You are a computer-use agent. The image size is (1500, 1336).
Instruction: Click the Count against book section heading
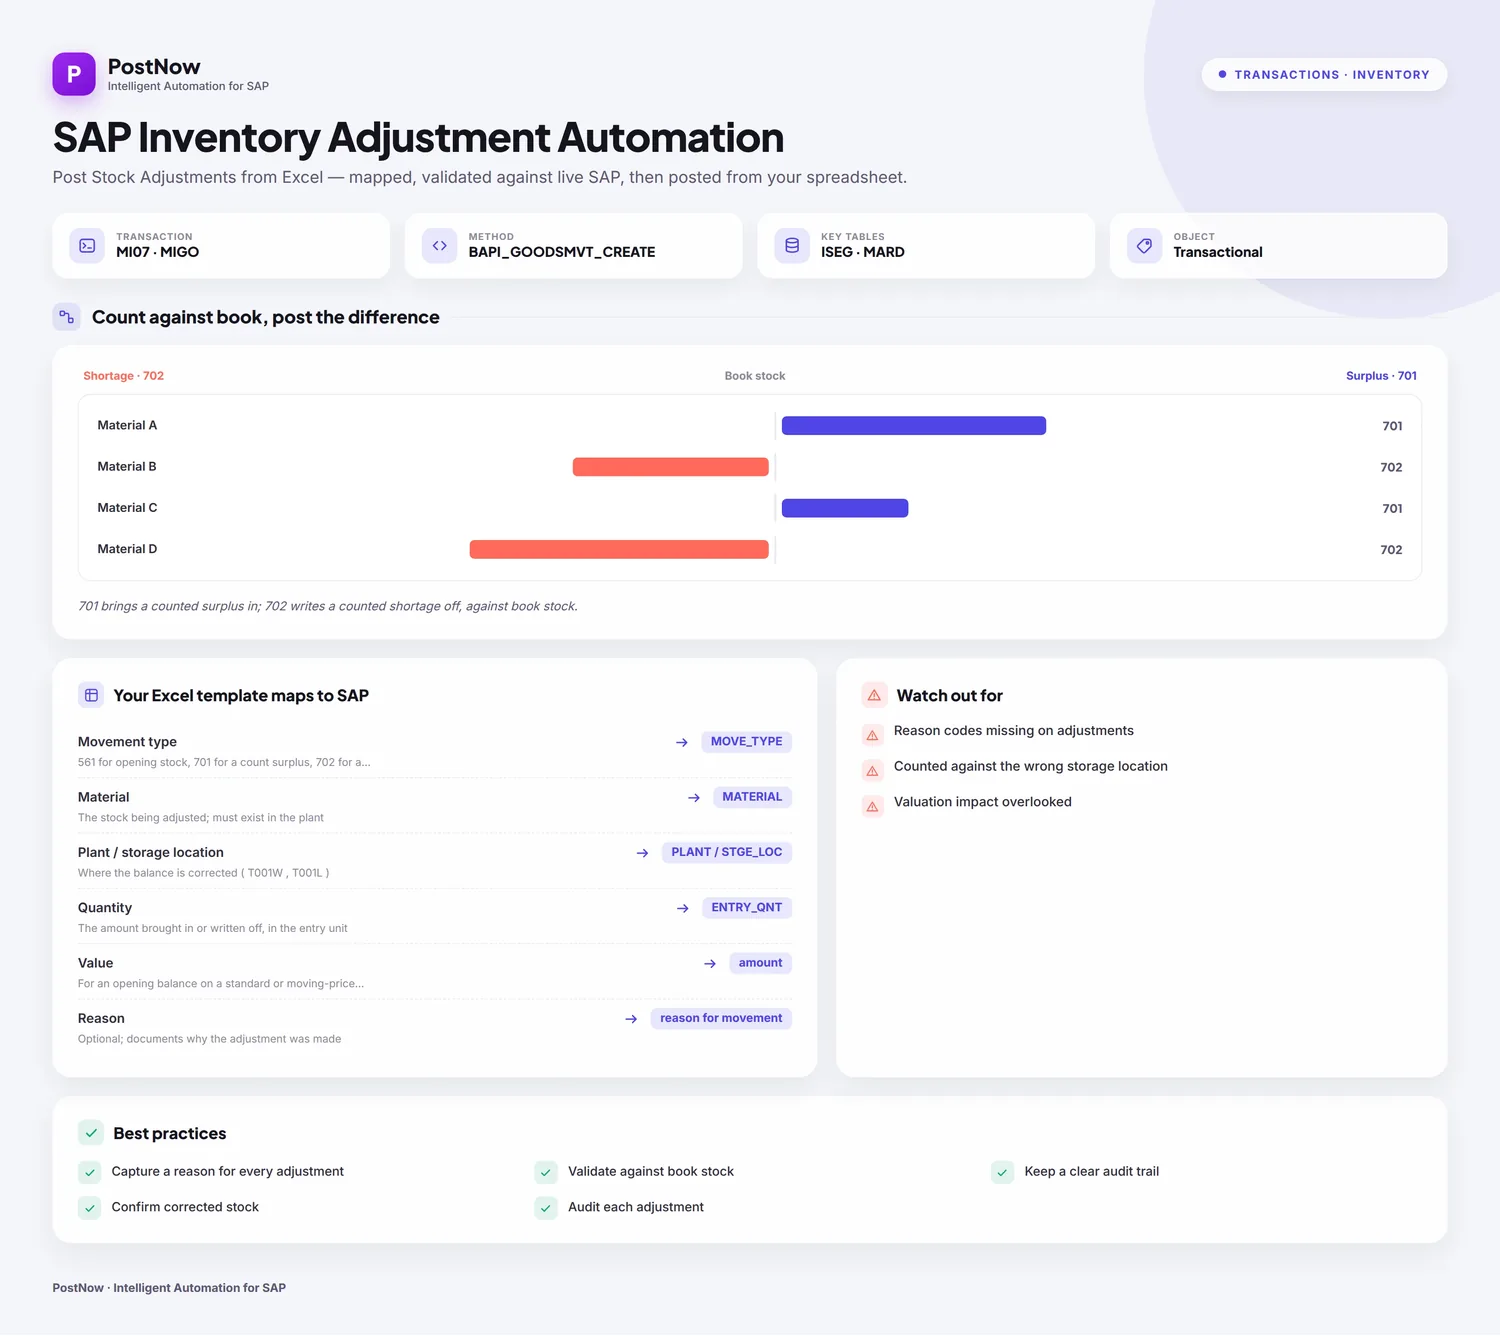pos(266,317)
